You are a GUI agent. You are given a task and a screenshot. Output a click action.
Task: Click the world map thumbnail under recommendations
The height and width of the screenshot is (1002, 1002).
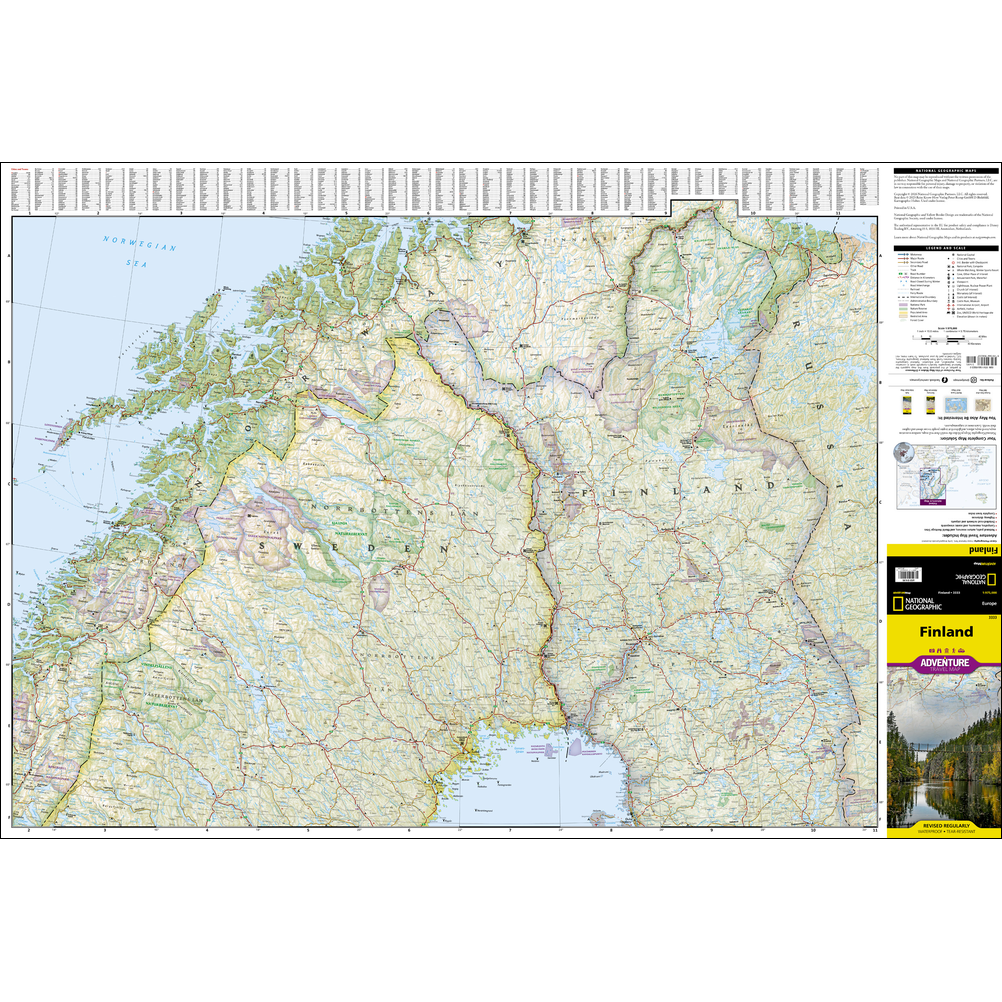click(956, 405)
